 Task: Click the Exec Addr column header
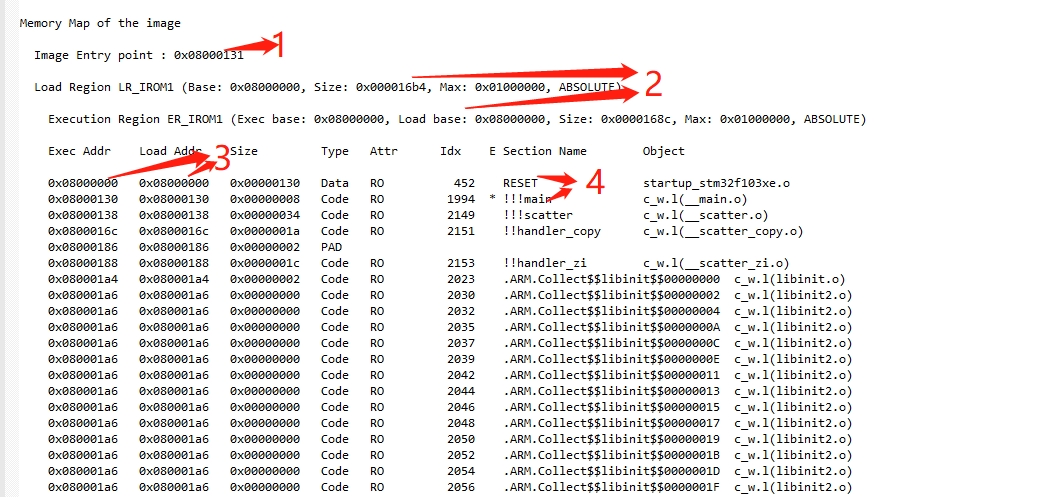pos(76,151)
